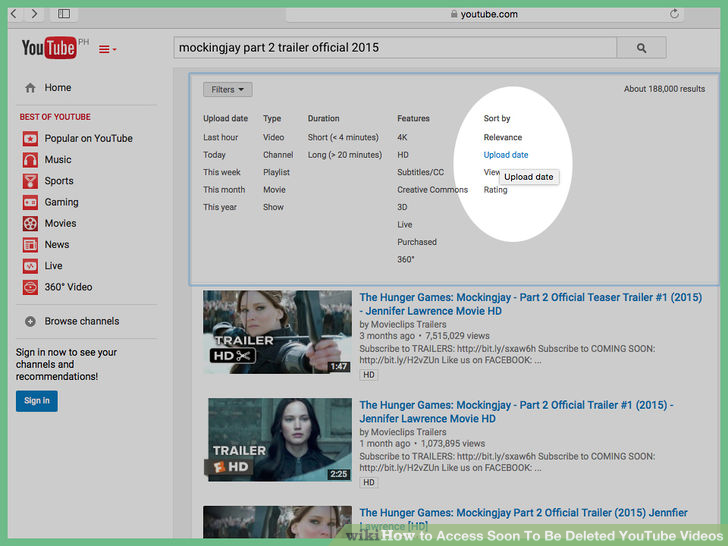
Task: Choose Long (> 20 minutes) duration
Action: pyautogui.click(x=345, y=155)
